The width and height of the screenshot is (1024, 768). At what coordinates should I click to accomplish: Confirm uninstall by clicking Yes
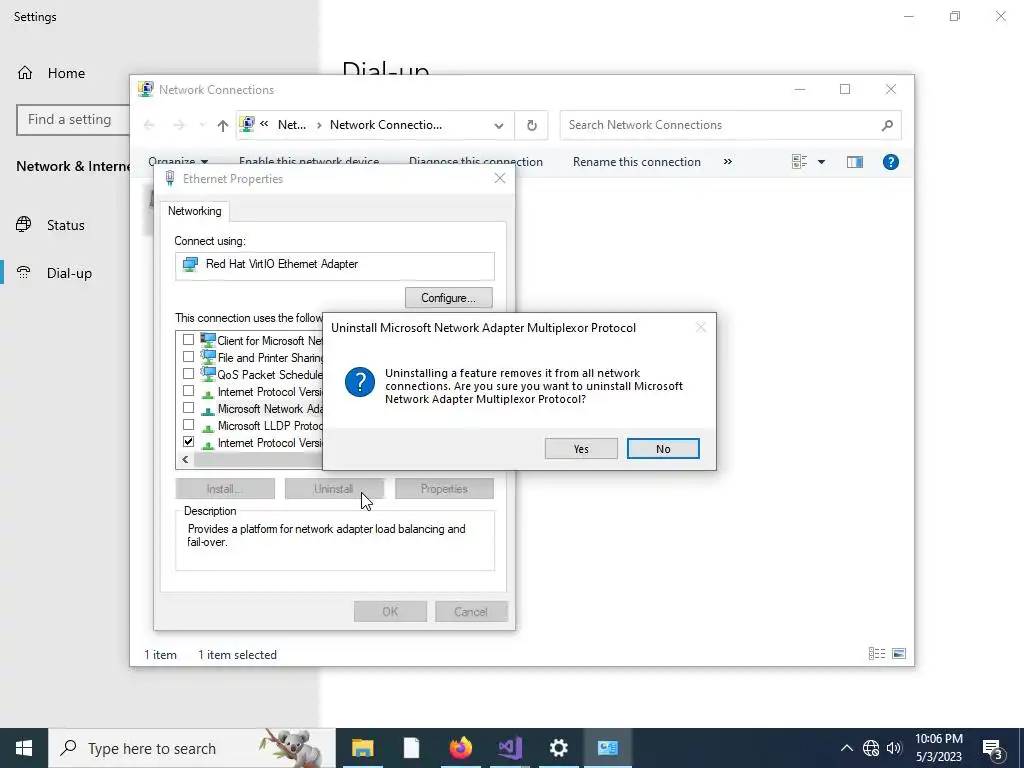coord(581,449)
